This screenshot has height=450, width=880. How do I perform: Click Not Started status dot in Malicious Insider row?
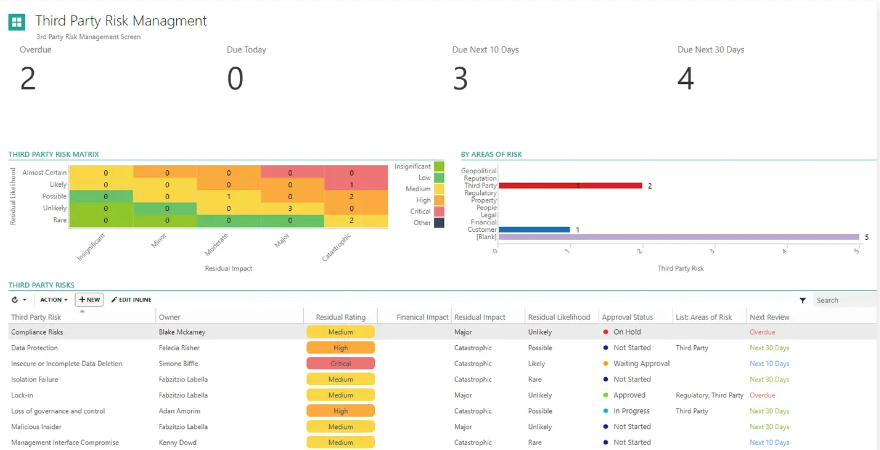(x=606, y=426)
